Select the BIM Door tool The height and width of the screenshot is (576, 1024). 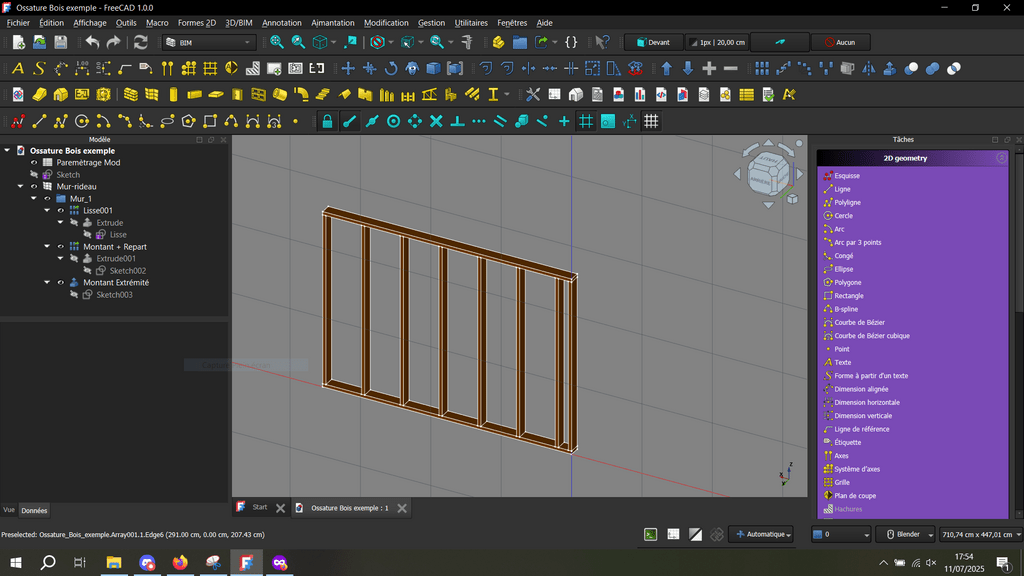(238, 95)
